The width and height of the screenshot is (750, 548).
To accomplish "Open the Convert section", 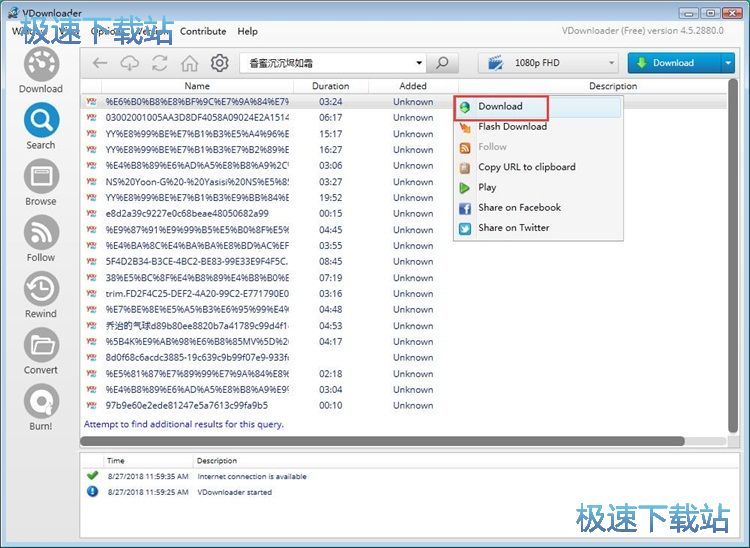I will [x=41, y=351].
